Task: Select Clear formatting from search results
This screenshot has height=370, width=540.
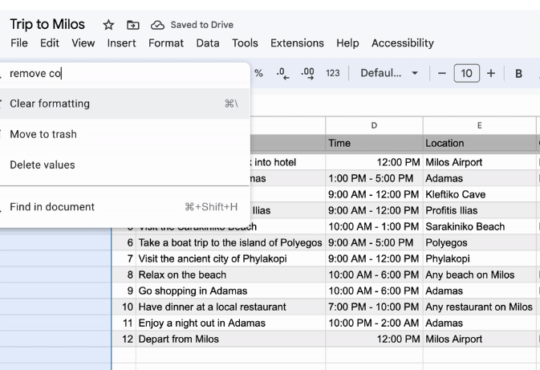Action: coord(124,104)
